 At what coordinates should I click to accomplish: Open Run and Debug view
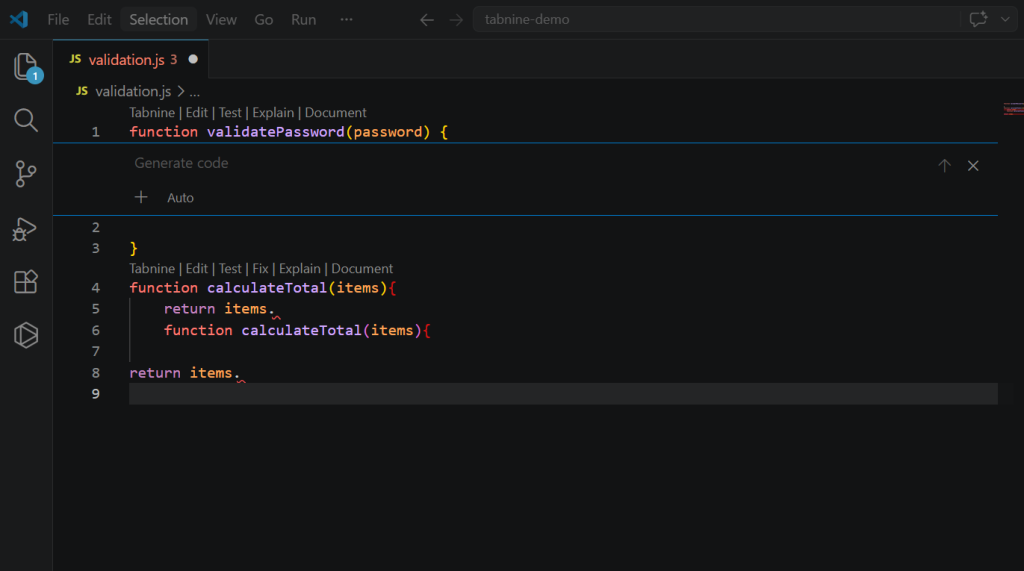pyautogui.click(x=25, y=229)
